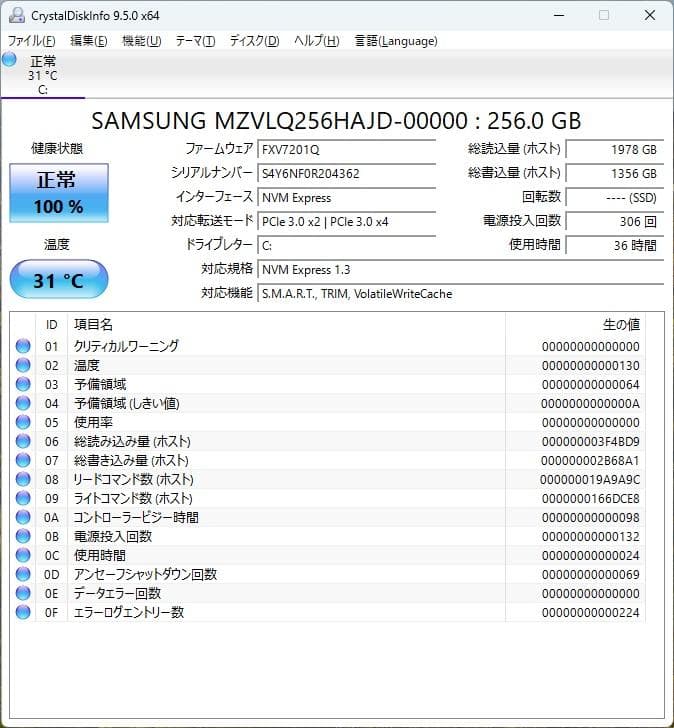
Task: Click the 健康状態 label
Action: click(57, 149)
